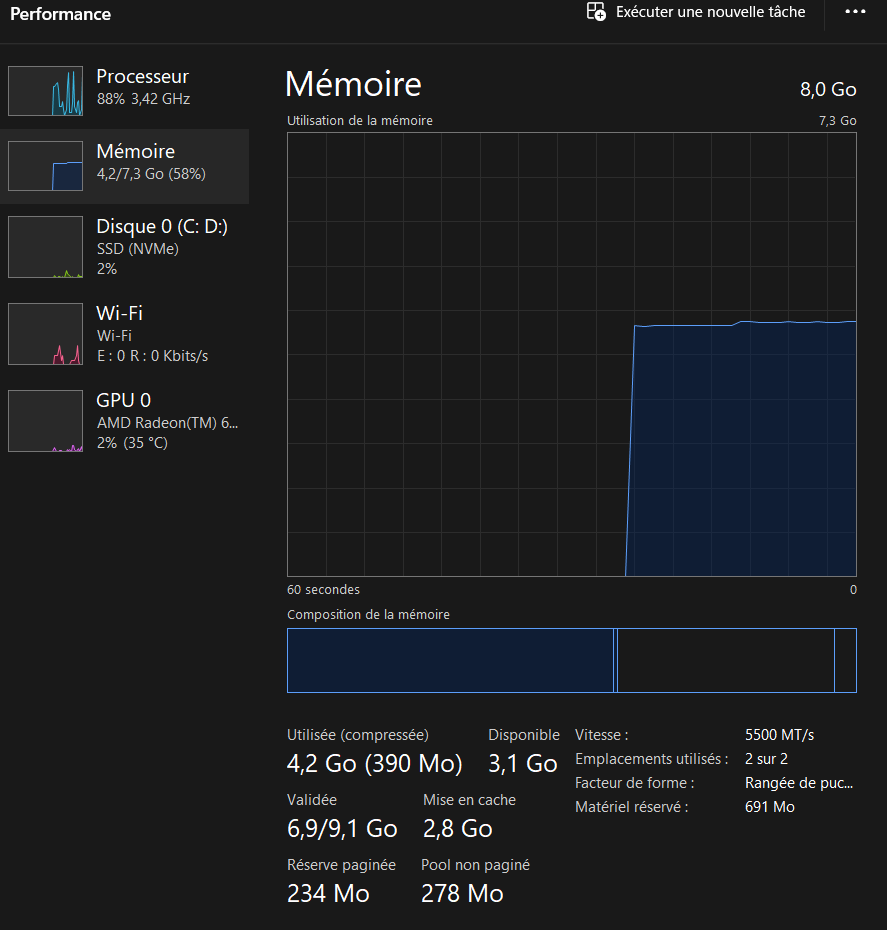Click the free segment at composition bar end

(845, 660)
